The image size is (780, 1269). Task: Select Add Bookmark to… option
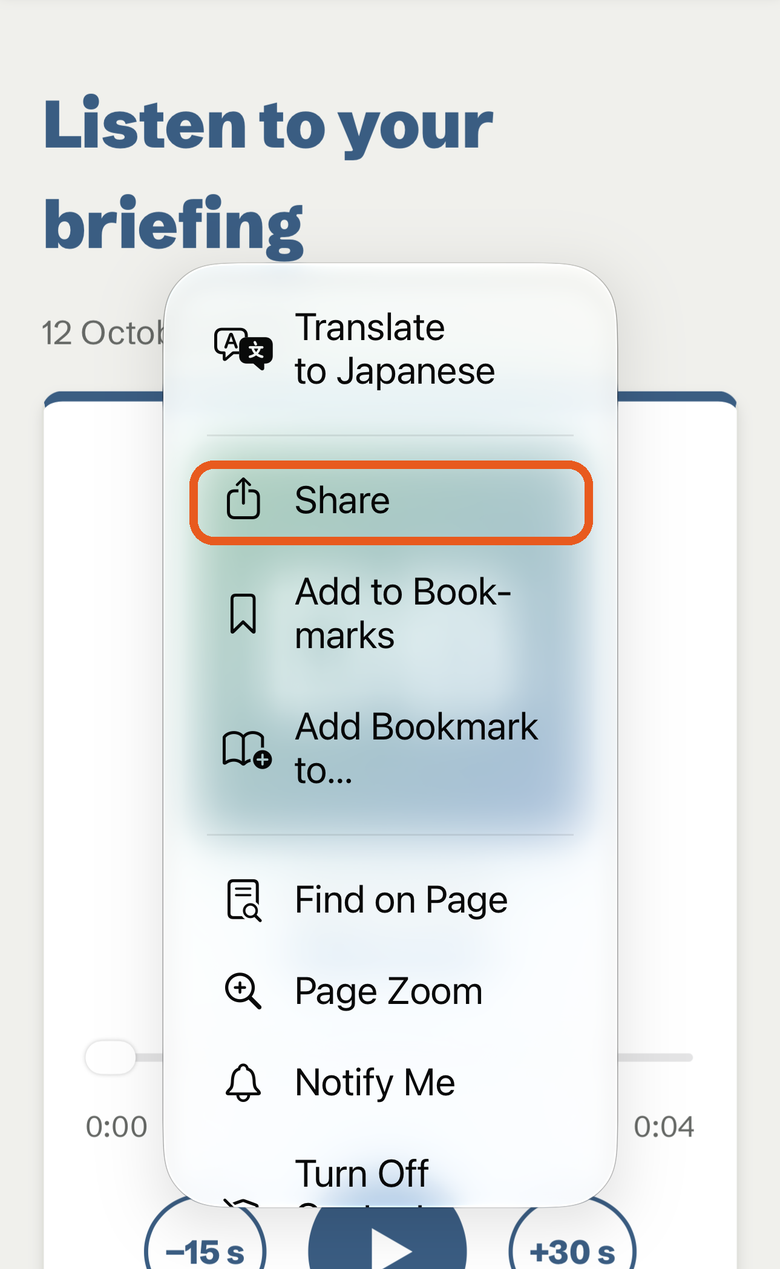(390, 749)
